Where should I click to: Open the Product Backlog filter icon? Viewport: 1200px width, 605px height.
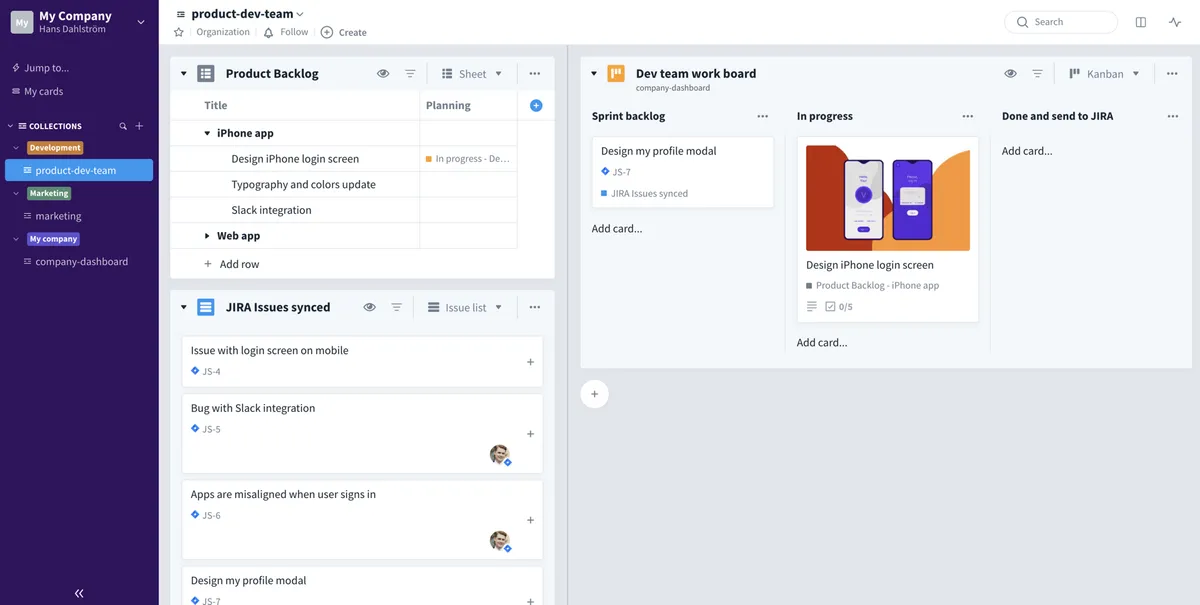(x=410, y=74)
